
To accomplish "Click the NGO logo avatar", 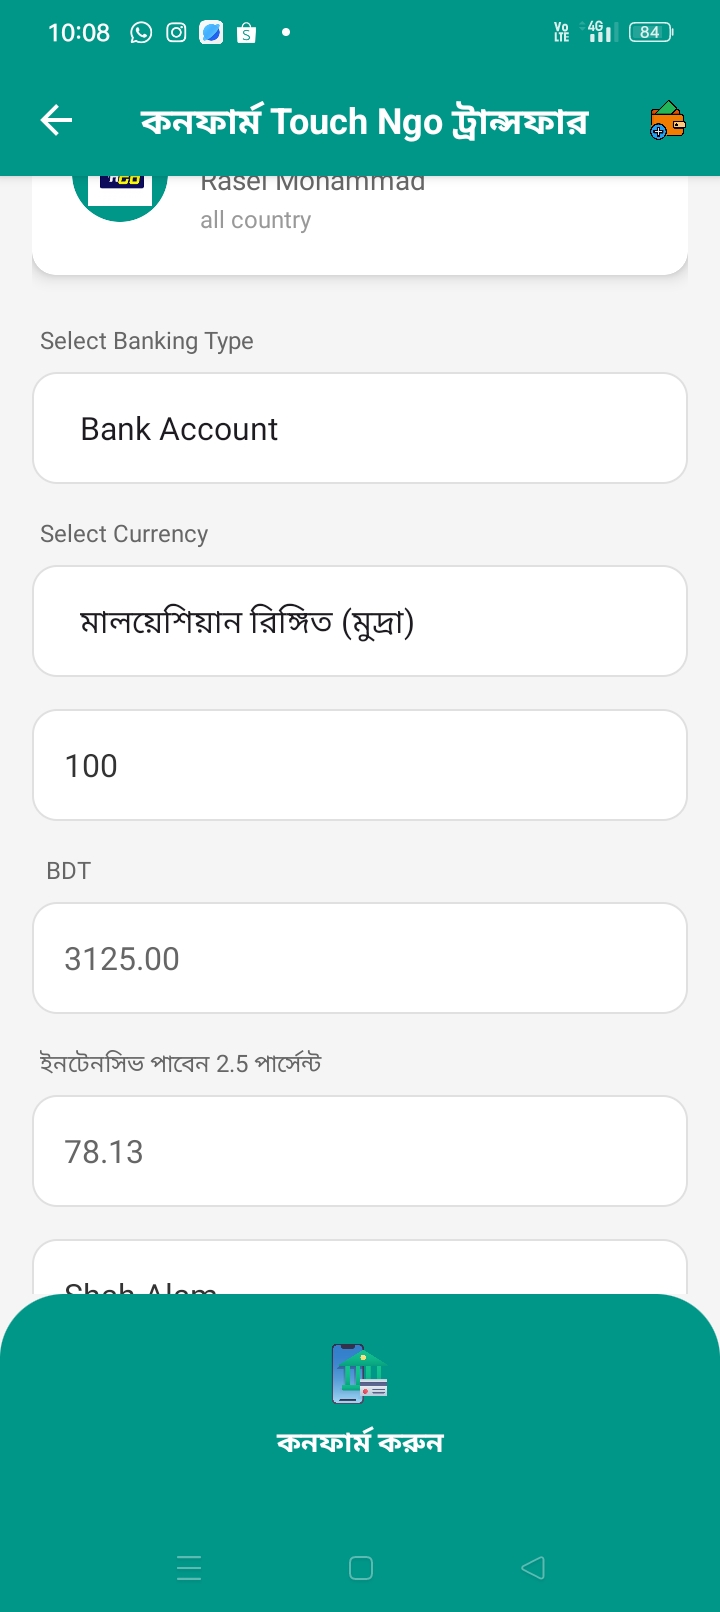I will [x=121, y=190].
